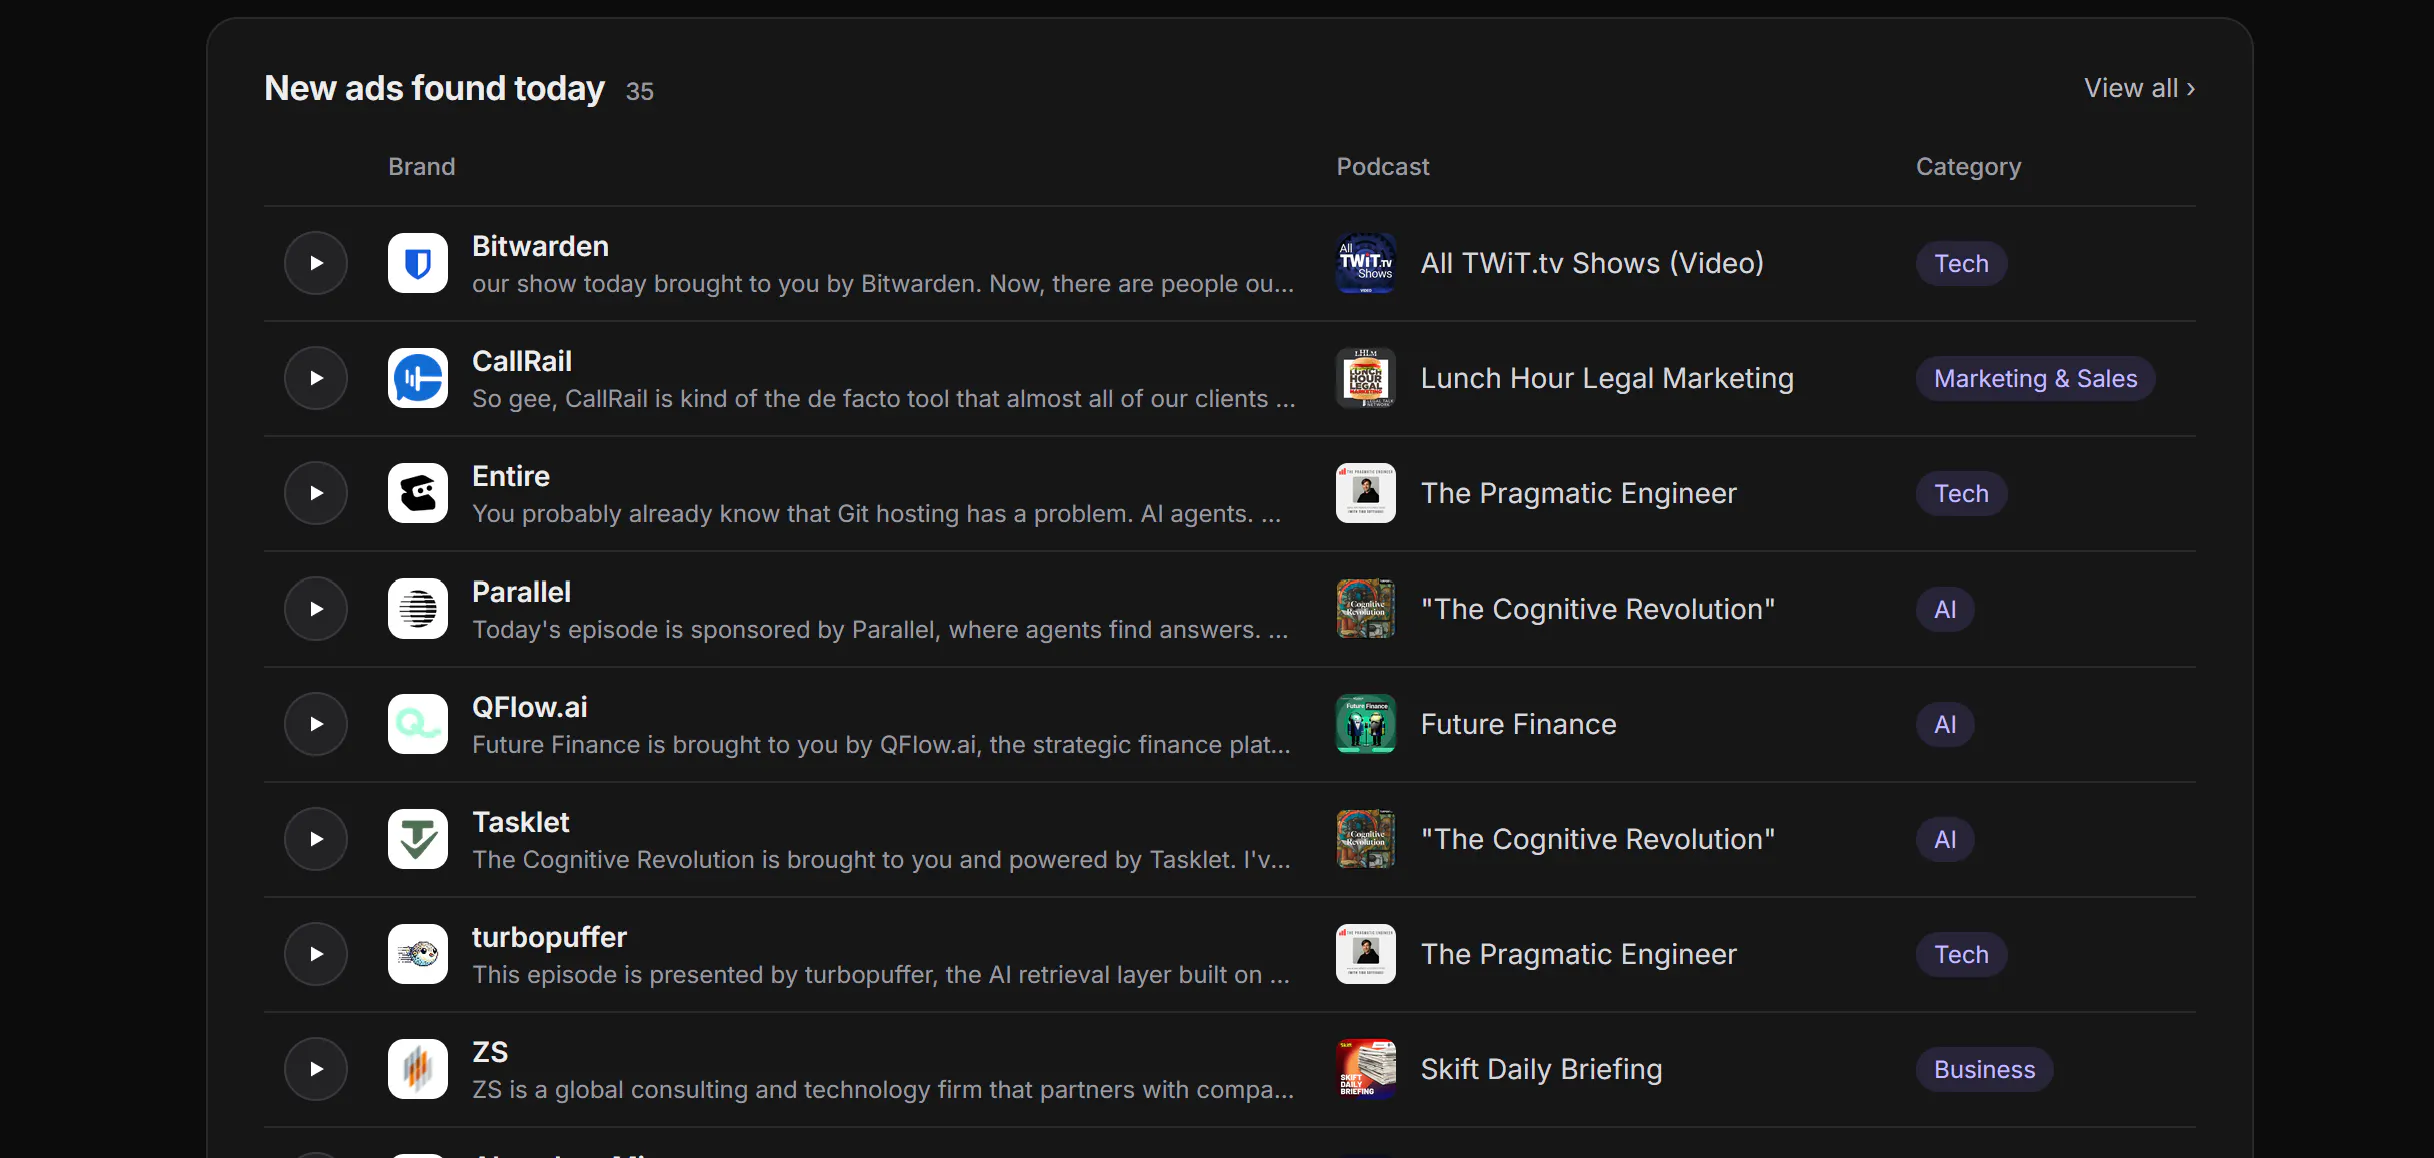Play the Parallel ad

[x=316, y=609]
